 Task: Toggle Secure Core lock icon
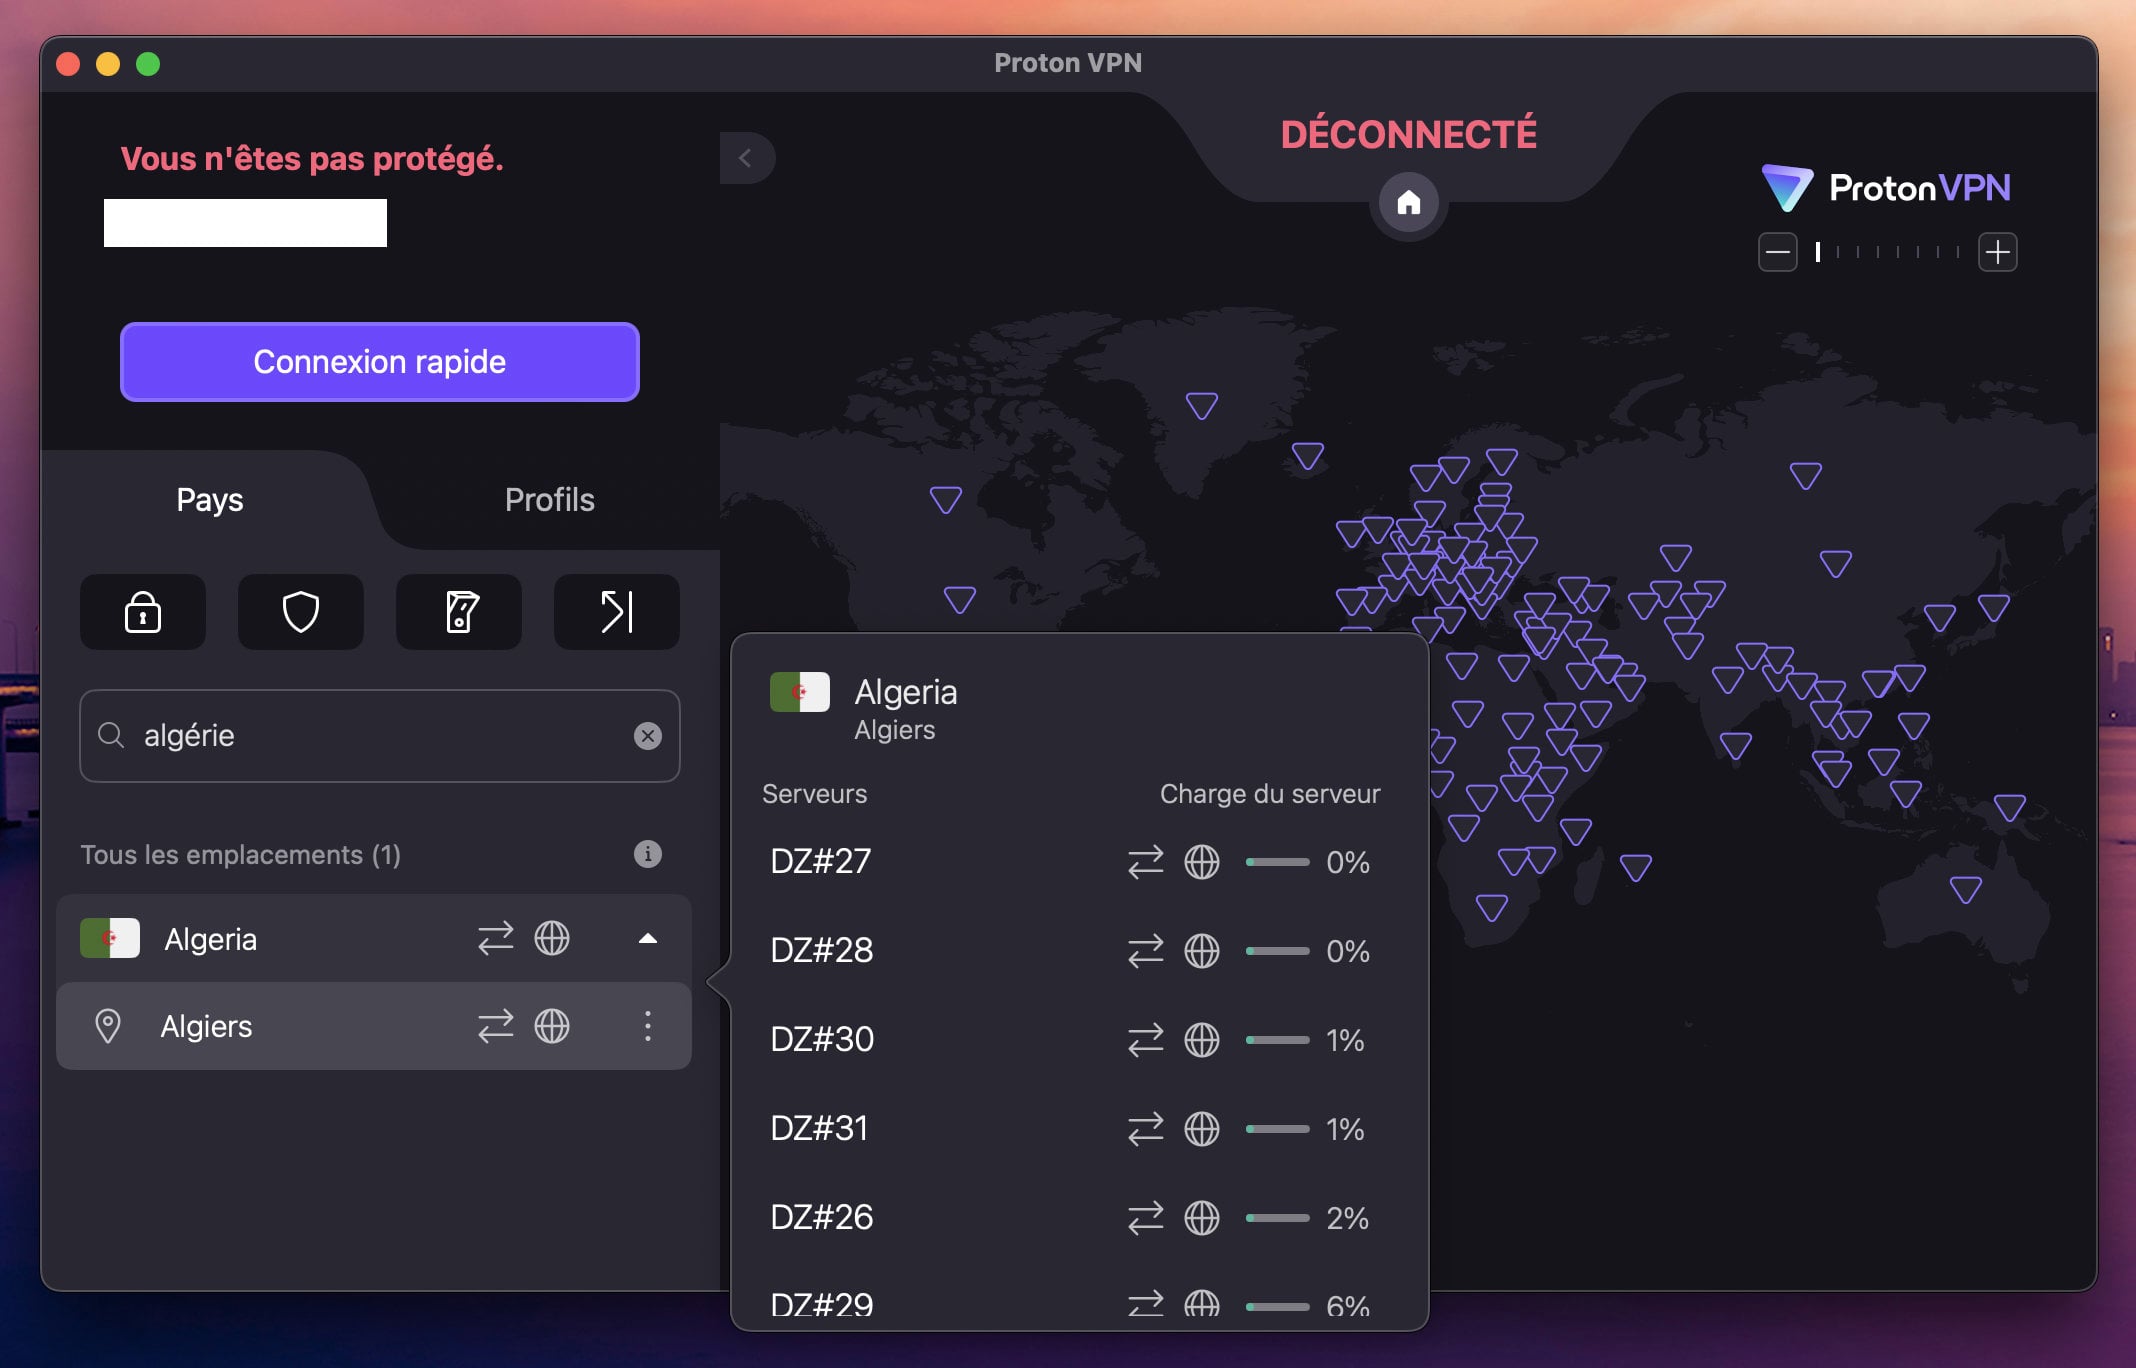[x=143, y=612]
